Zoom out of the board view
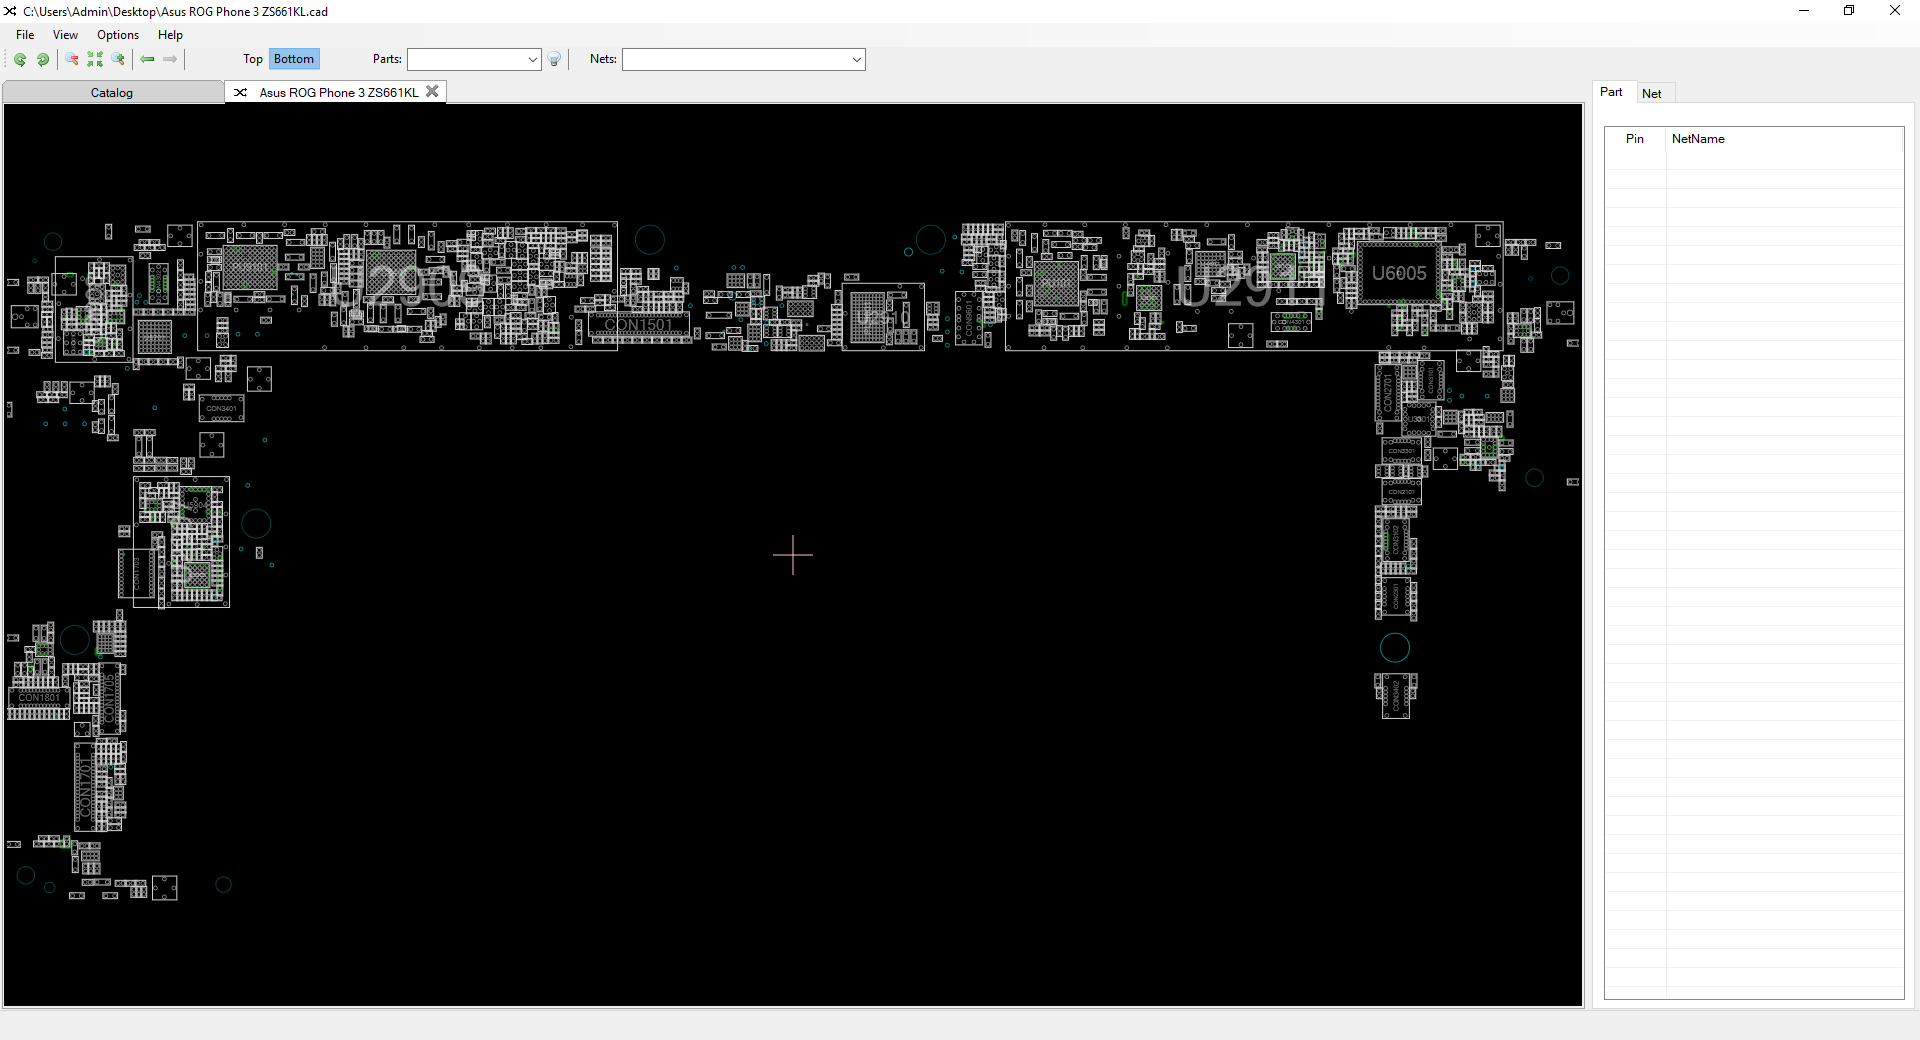 coord(72,59)
